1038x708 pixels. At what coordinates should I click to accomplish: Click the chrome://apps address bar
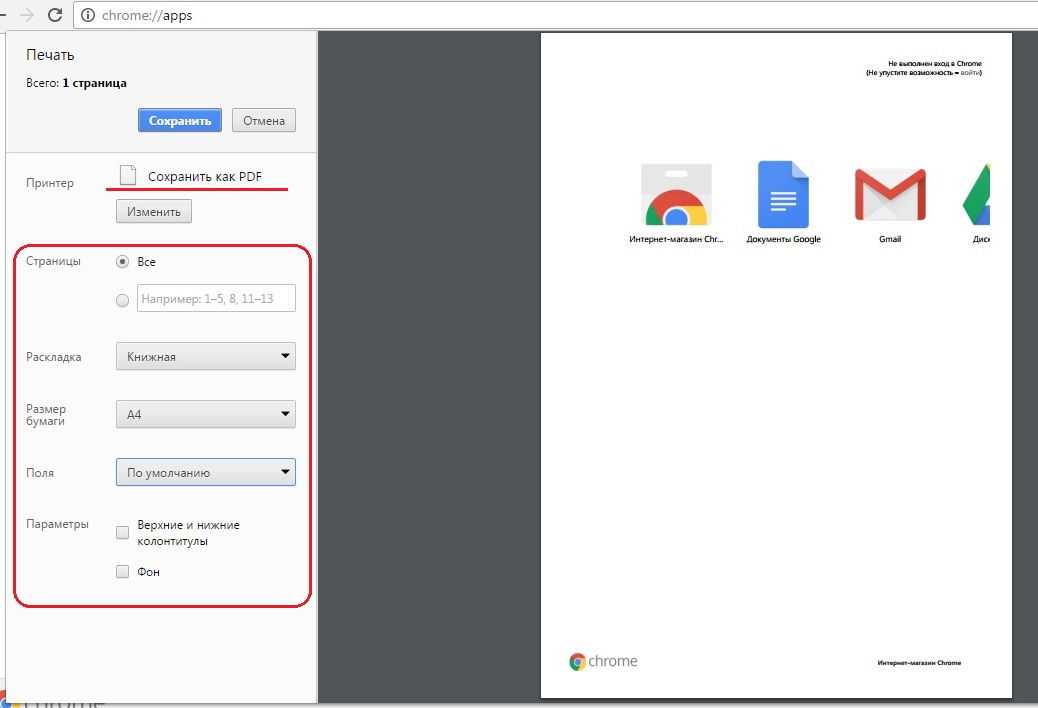555,15
